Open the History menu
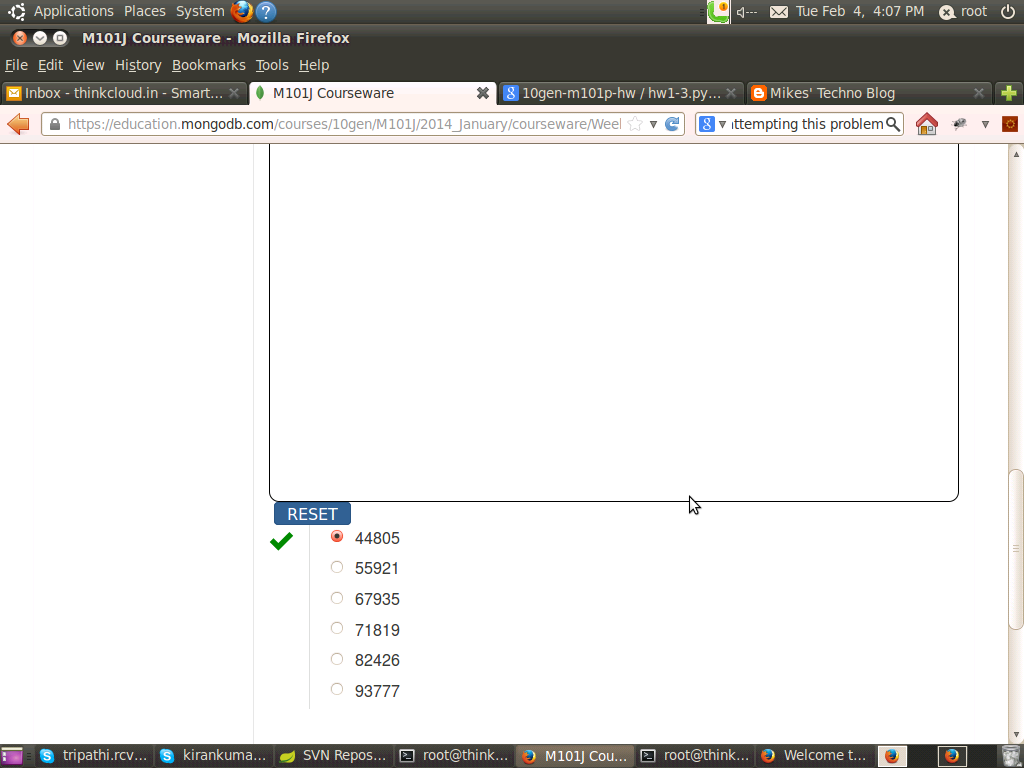 (138, 65)
